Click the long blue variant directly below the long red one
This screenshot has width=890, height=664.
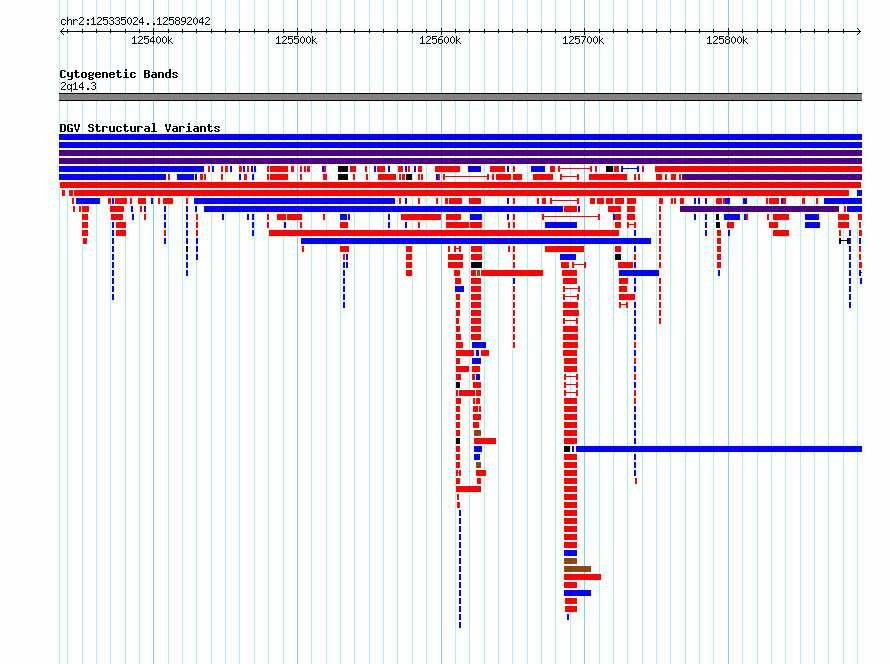(476, 241)
